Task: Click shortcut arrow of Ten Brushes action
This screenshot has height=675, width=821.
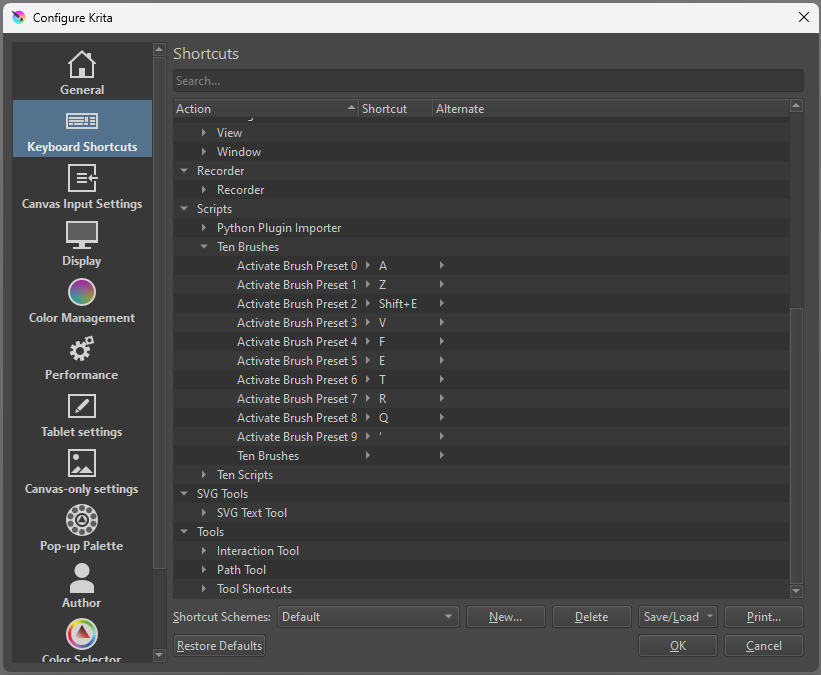Action: (368, 456)
